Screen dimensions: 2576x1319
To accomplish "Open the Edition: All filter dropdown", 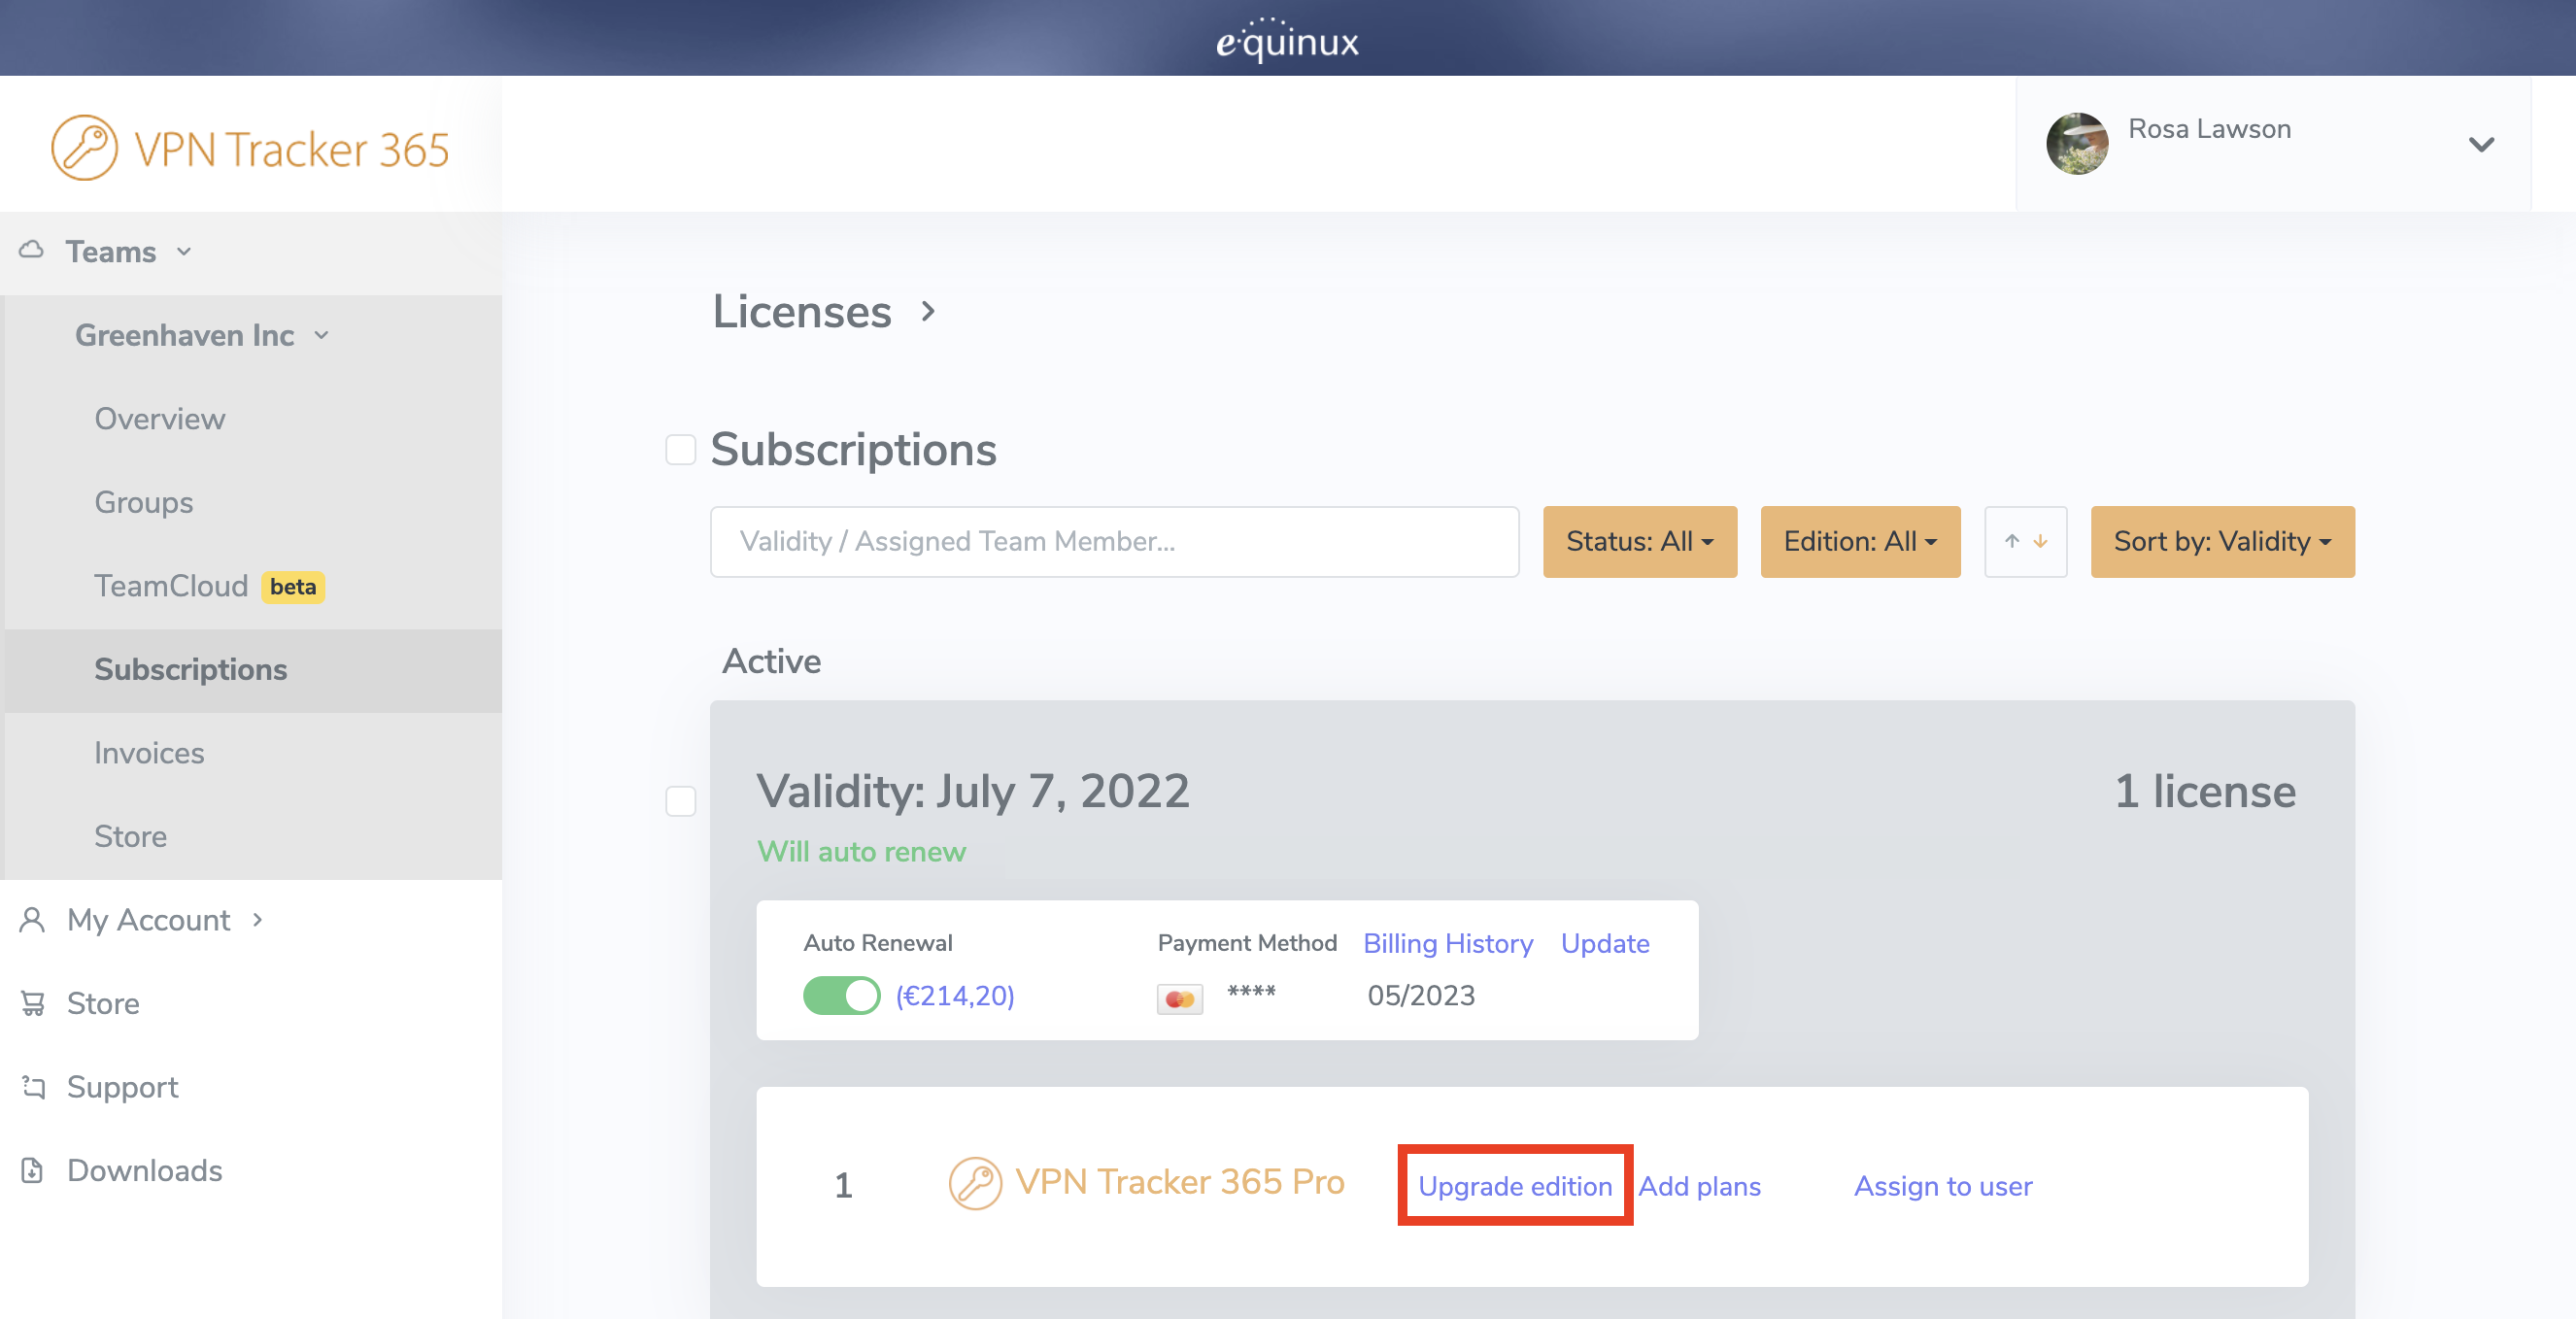I will coord(1860,541).
